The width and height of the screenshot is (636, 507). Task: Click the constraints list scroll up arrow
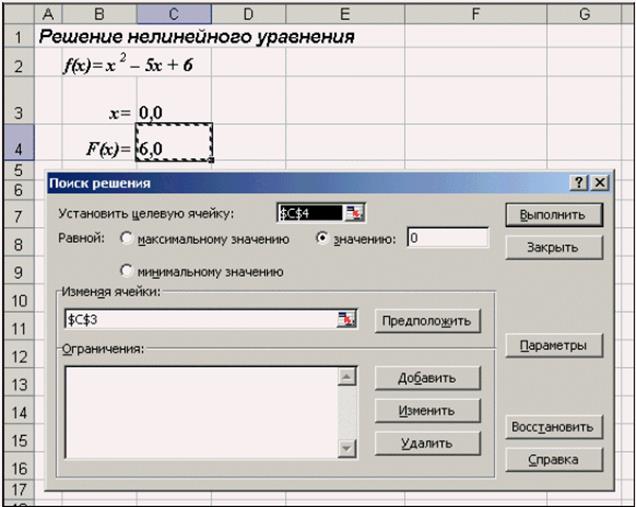pyautogui.click(x=347, y=377)
